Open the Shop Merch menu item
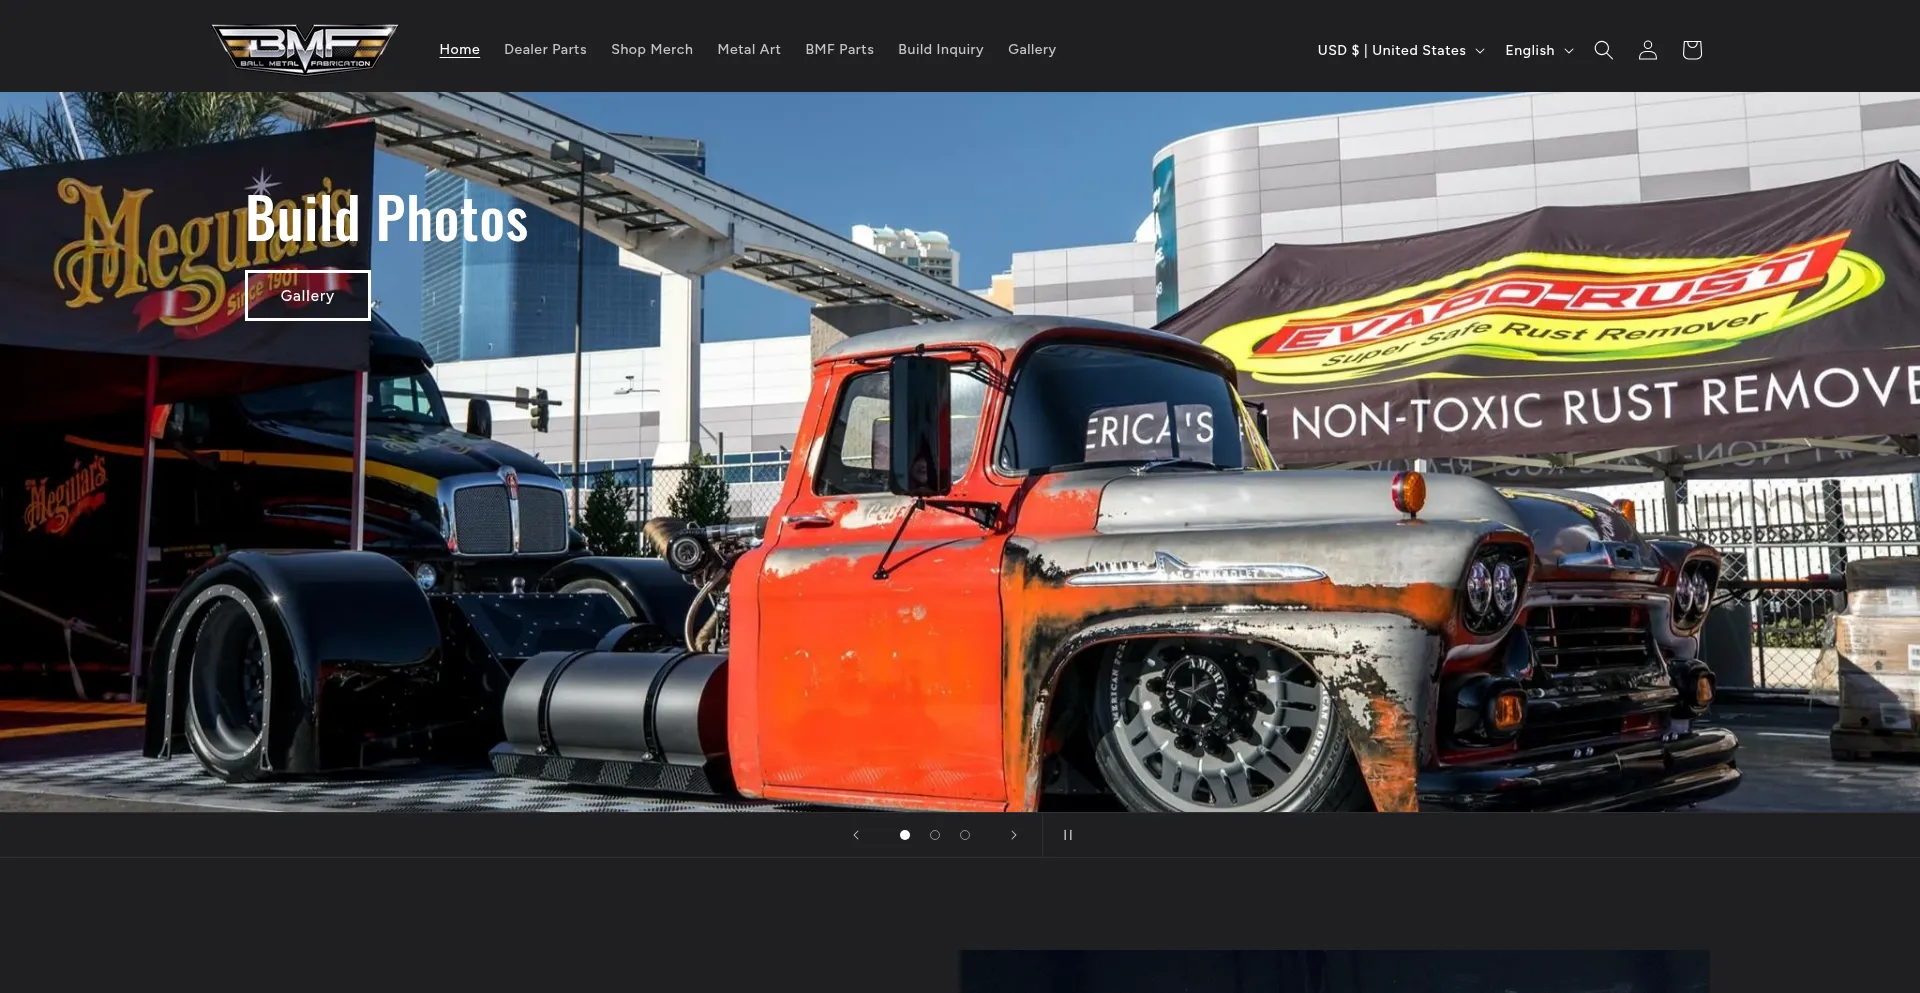The width and height of the screenshot is (1920, 993). click(652, 49)
